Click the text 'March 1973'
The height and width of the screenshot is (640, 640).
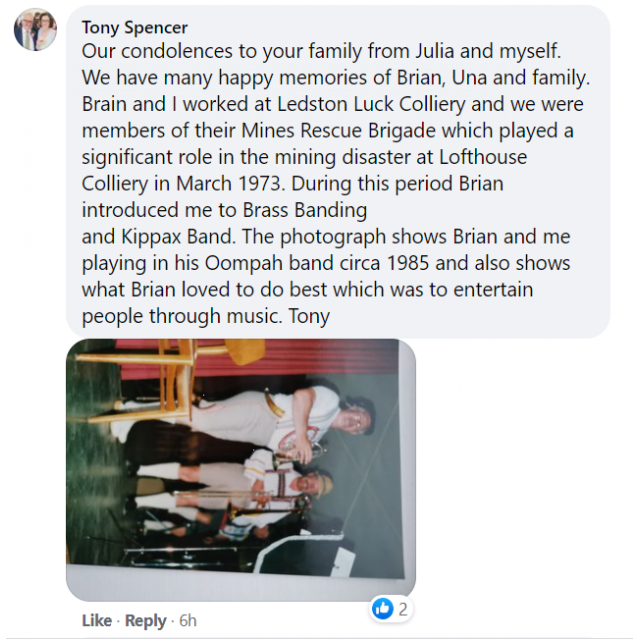pos(229,184)
